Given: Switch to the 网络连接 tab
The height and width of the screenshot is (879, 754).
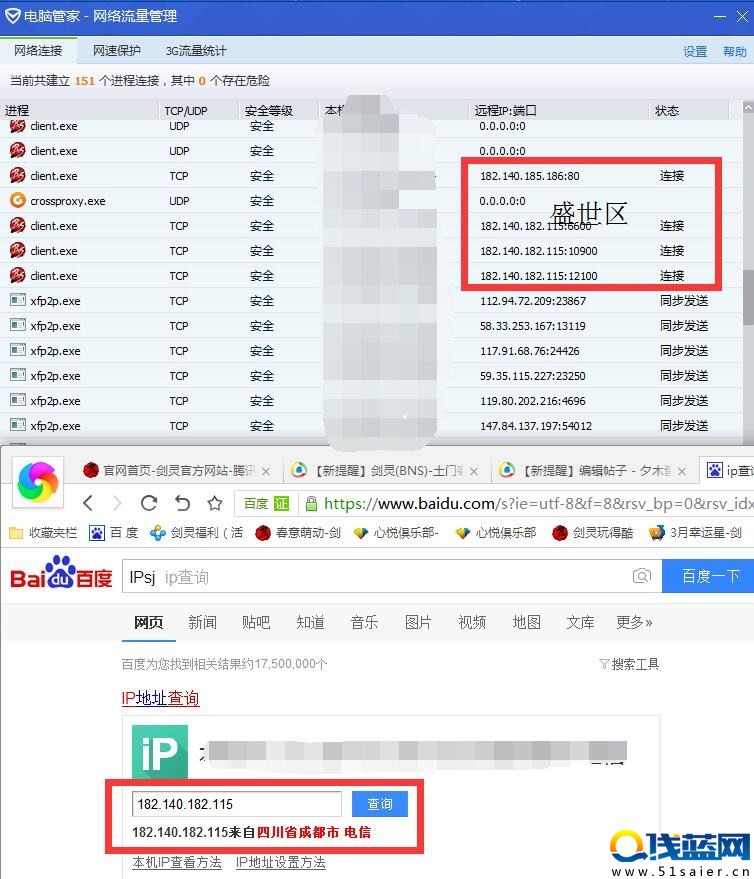Looking at the screenshot, I should pyautogui.click(x=38, y=51).
